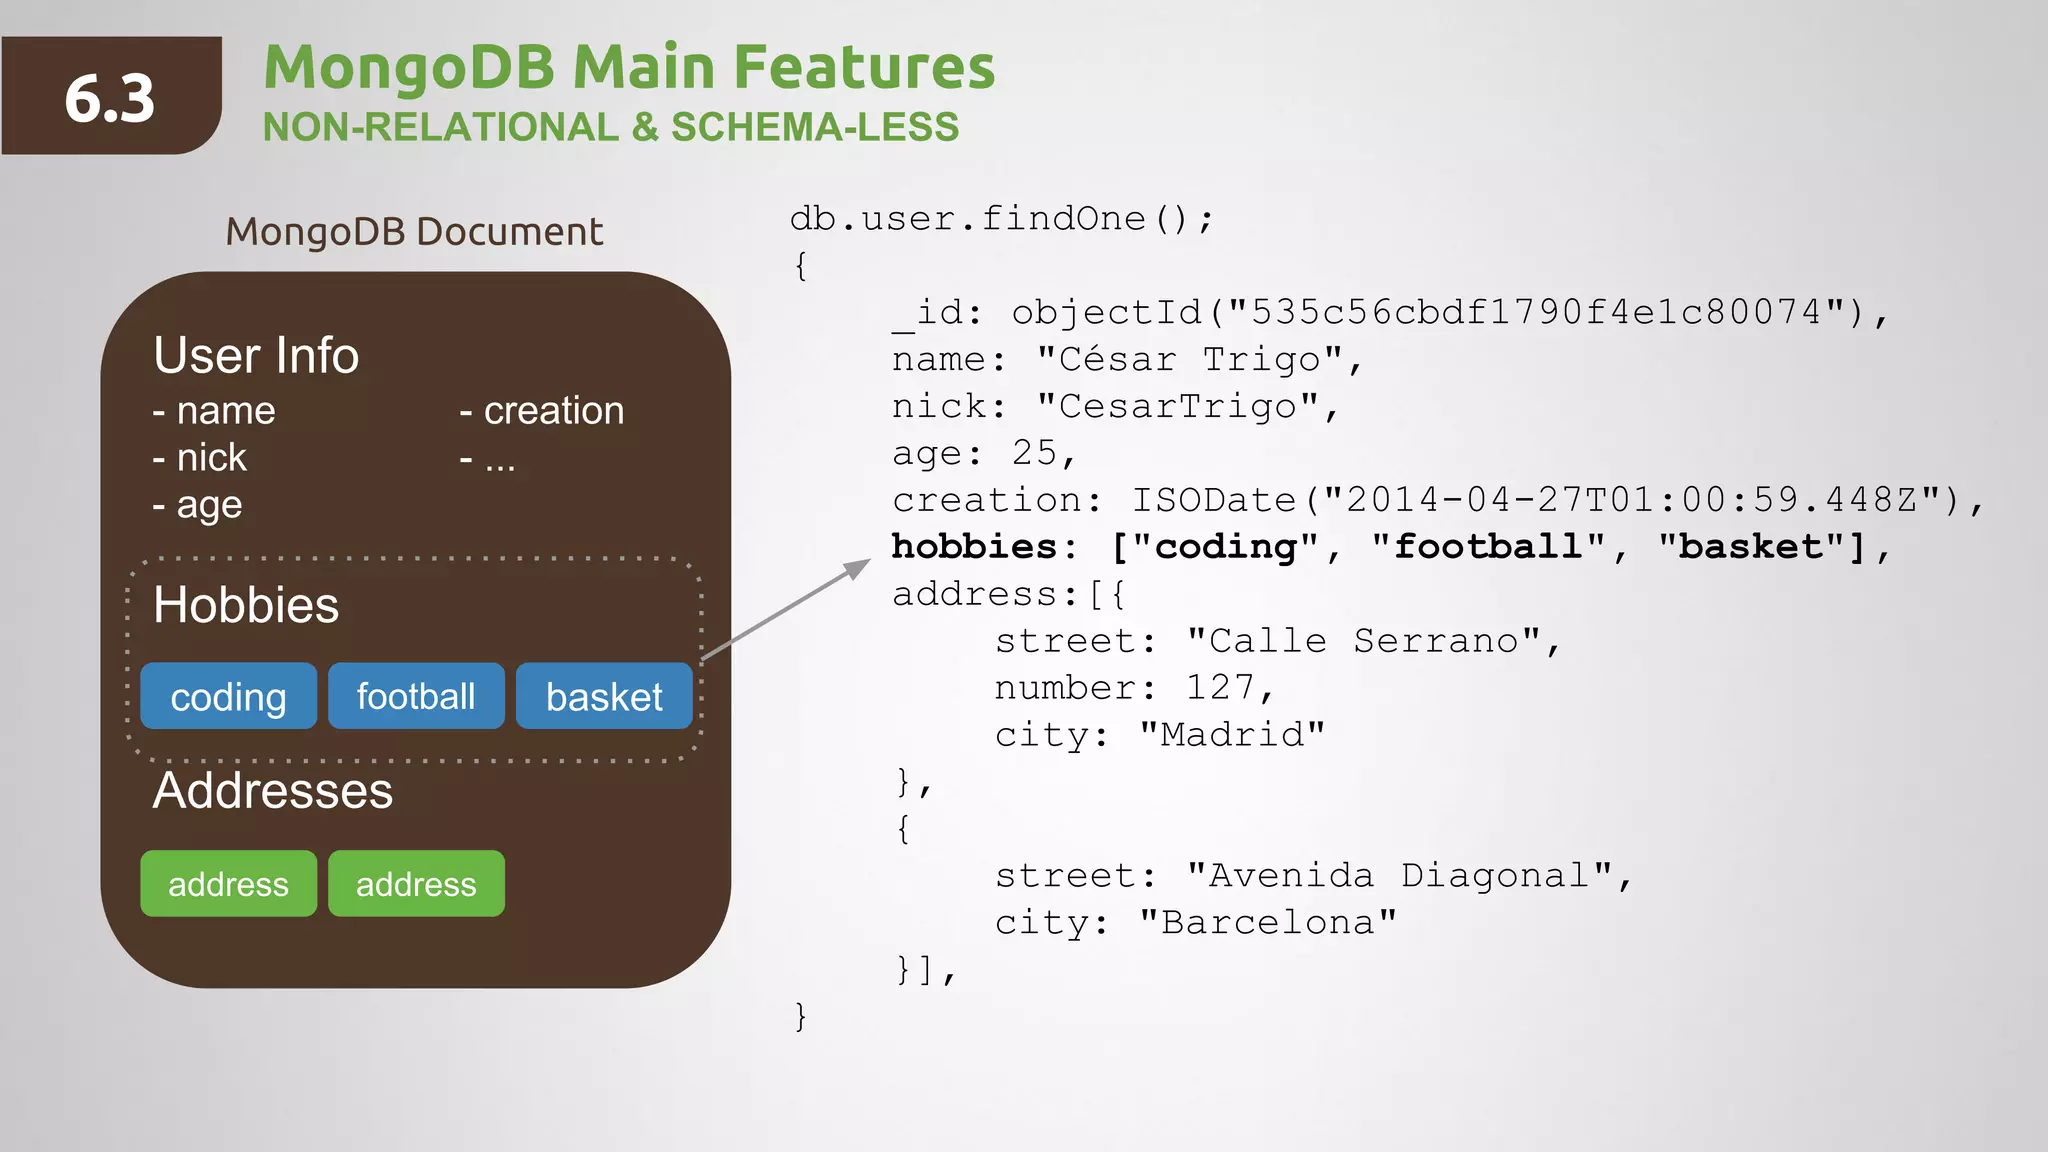2048x1152 pixels.
Task: Click the blue coding hobby tag
Action: 228,696
